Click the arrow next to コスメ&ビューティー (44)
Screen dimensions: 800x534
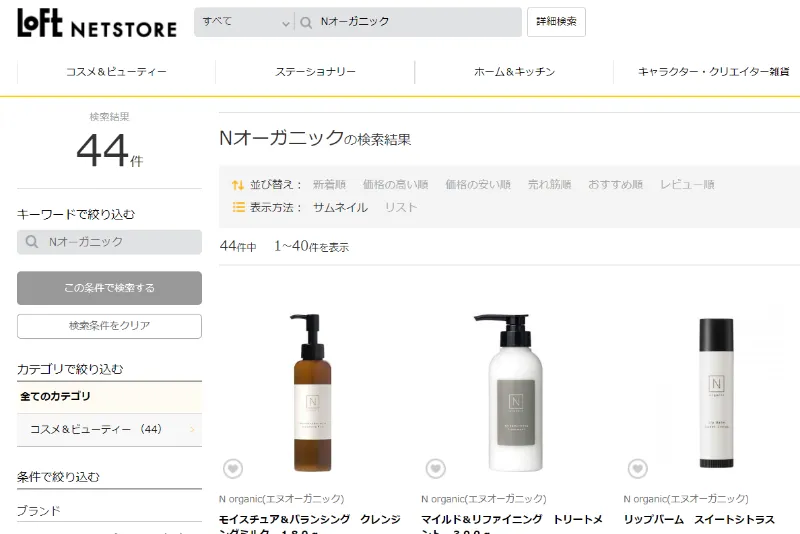[192, 429]
